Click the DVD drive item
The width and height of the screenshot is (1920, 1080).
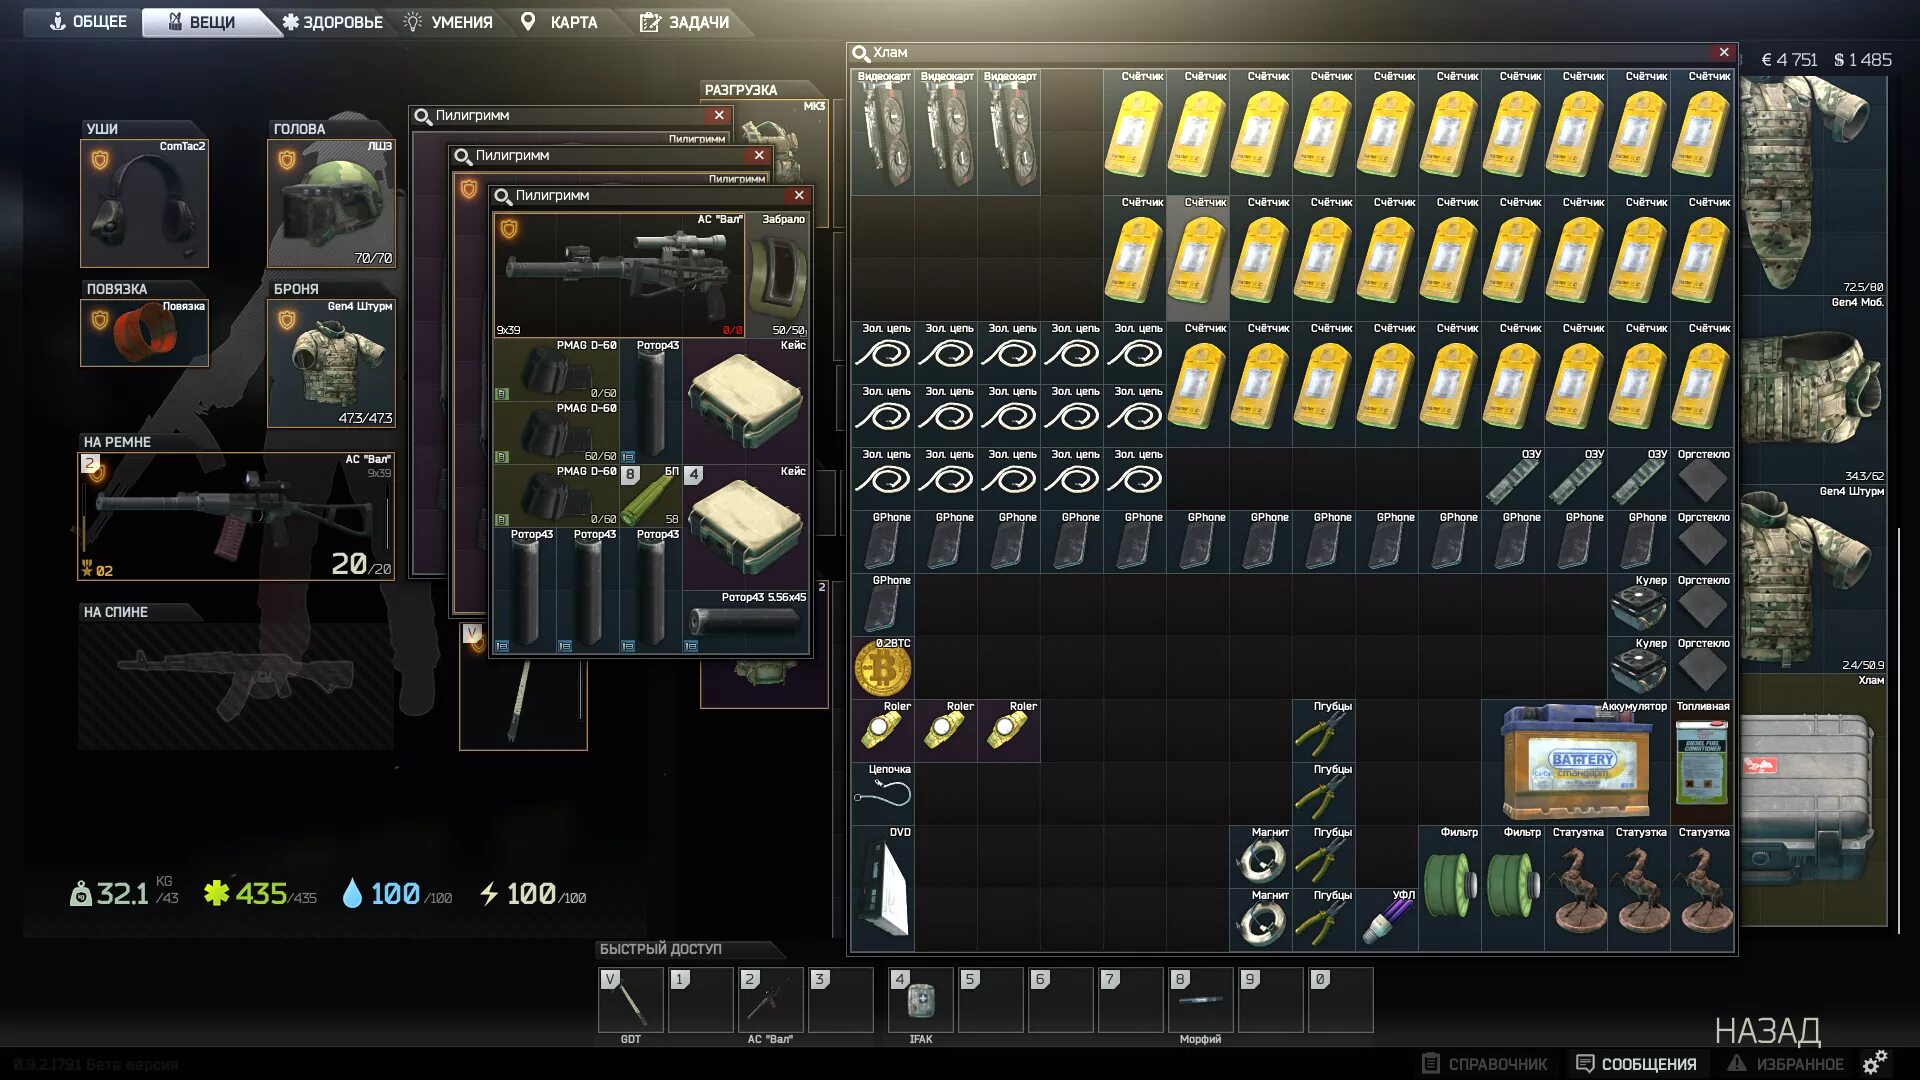884,888
